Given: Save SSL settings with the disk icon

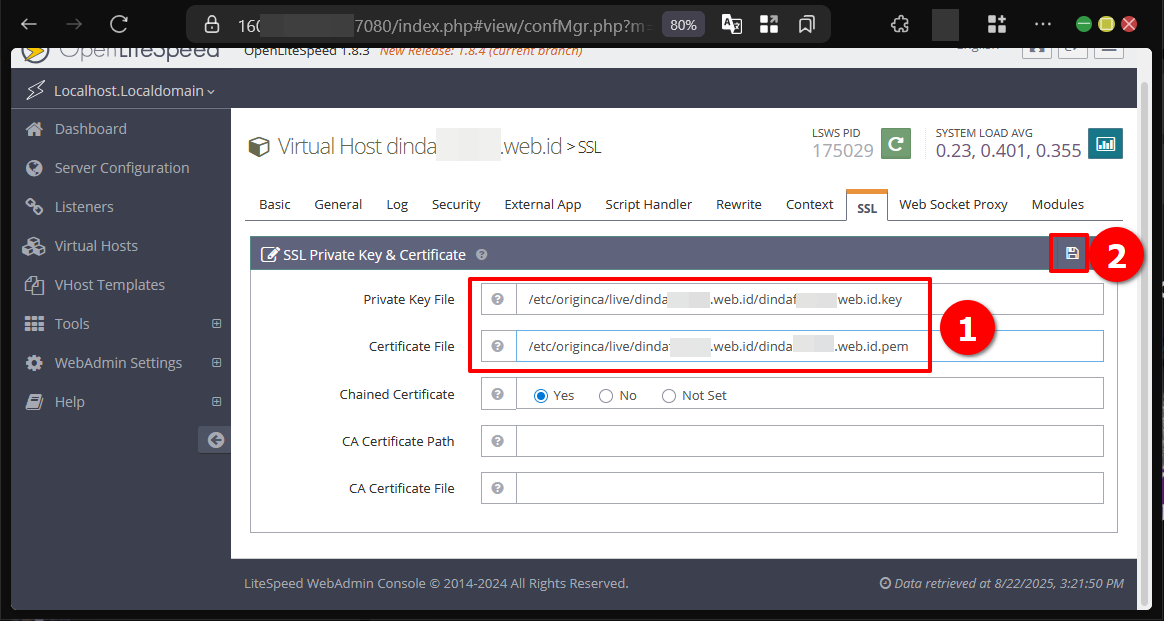Looking at the screenshot, I should (1072, 254).
